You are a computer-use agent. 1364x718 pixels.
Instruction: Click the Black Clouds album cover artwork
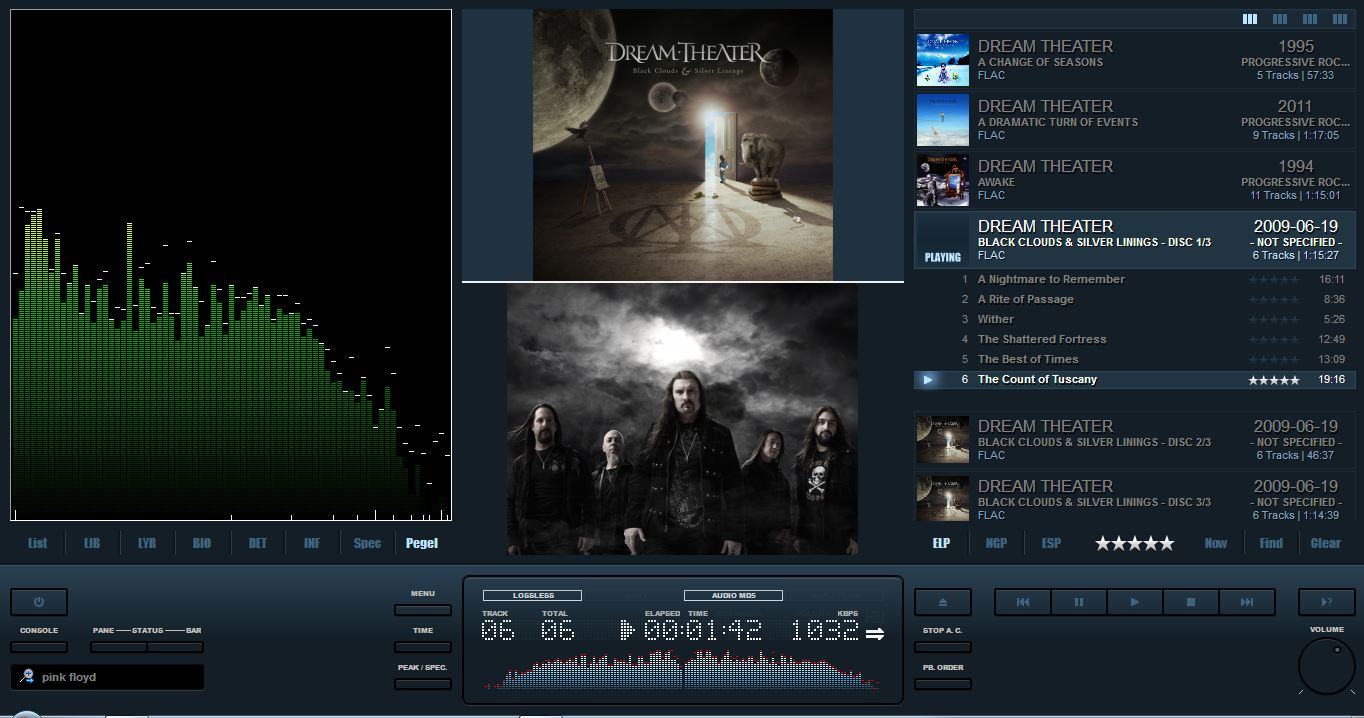(x=683, y=145)
